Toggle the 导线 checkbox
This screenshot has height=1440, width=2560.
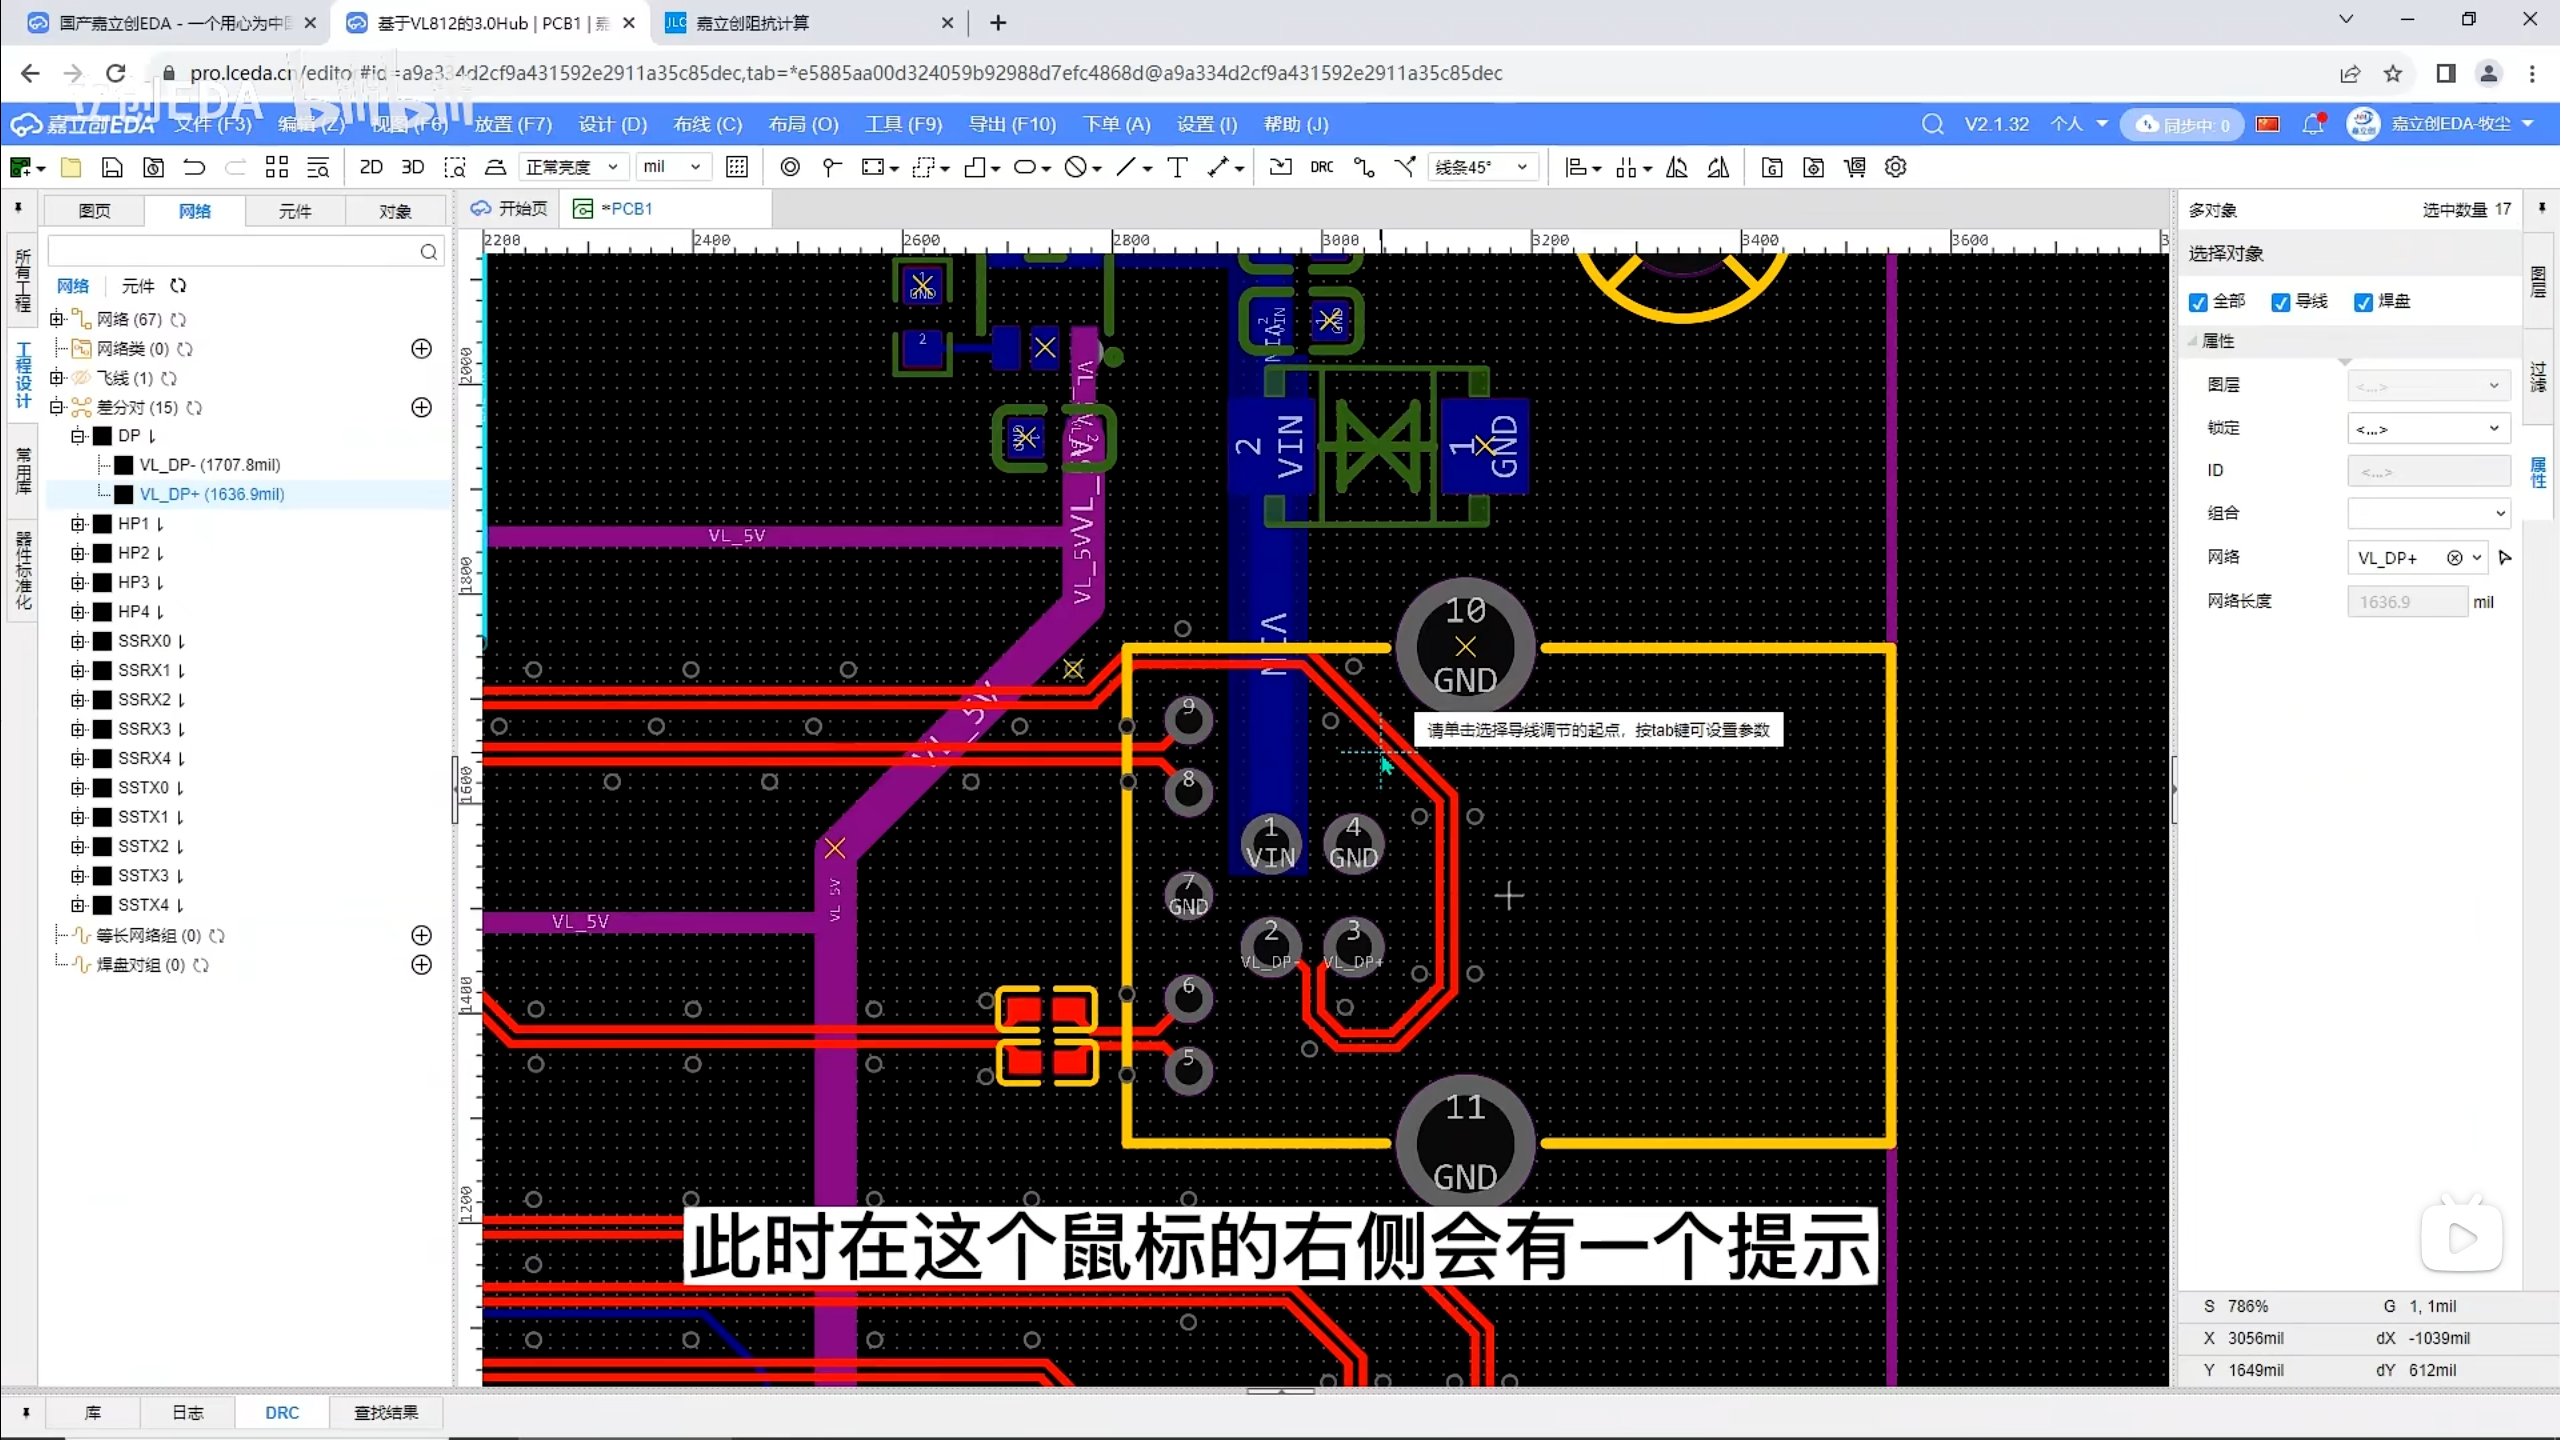2281,302
